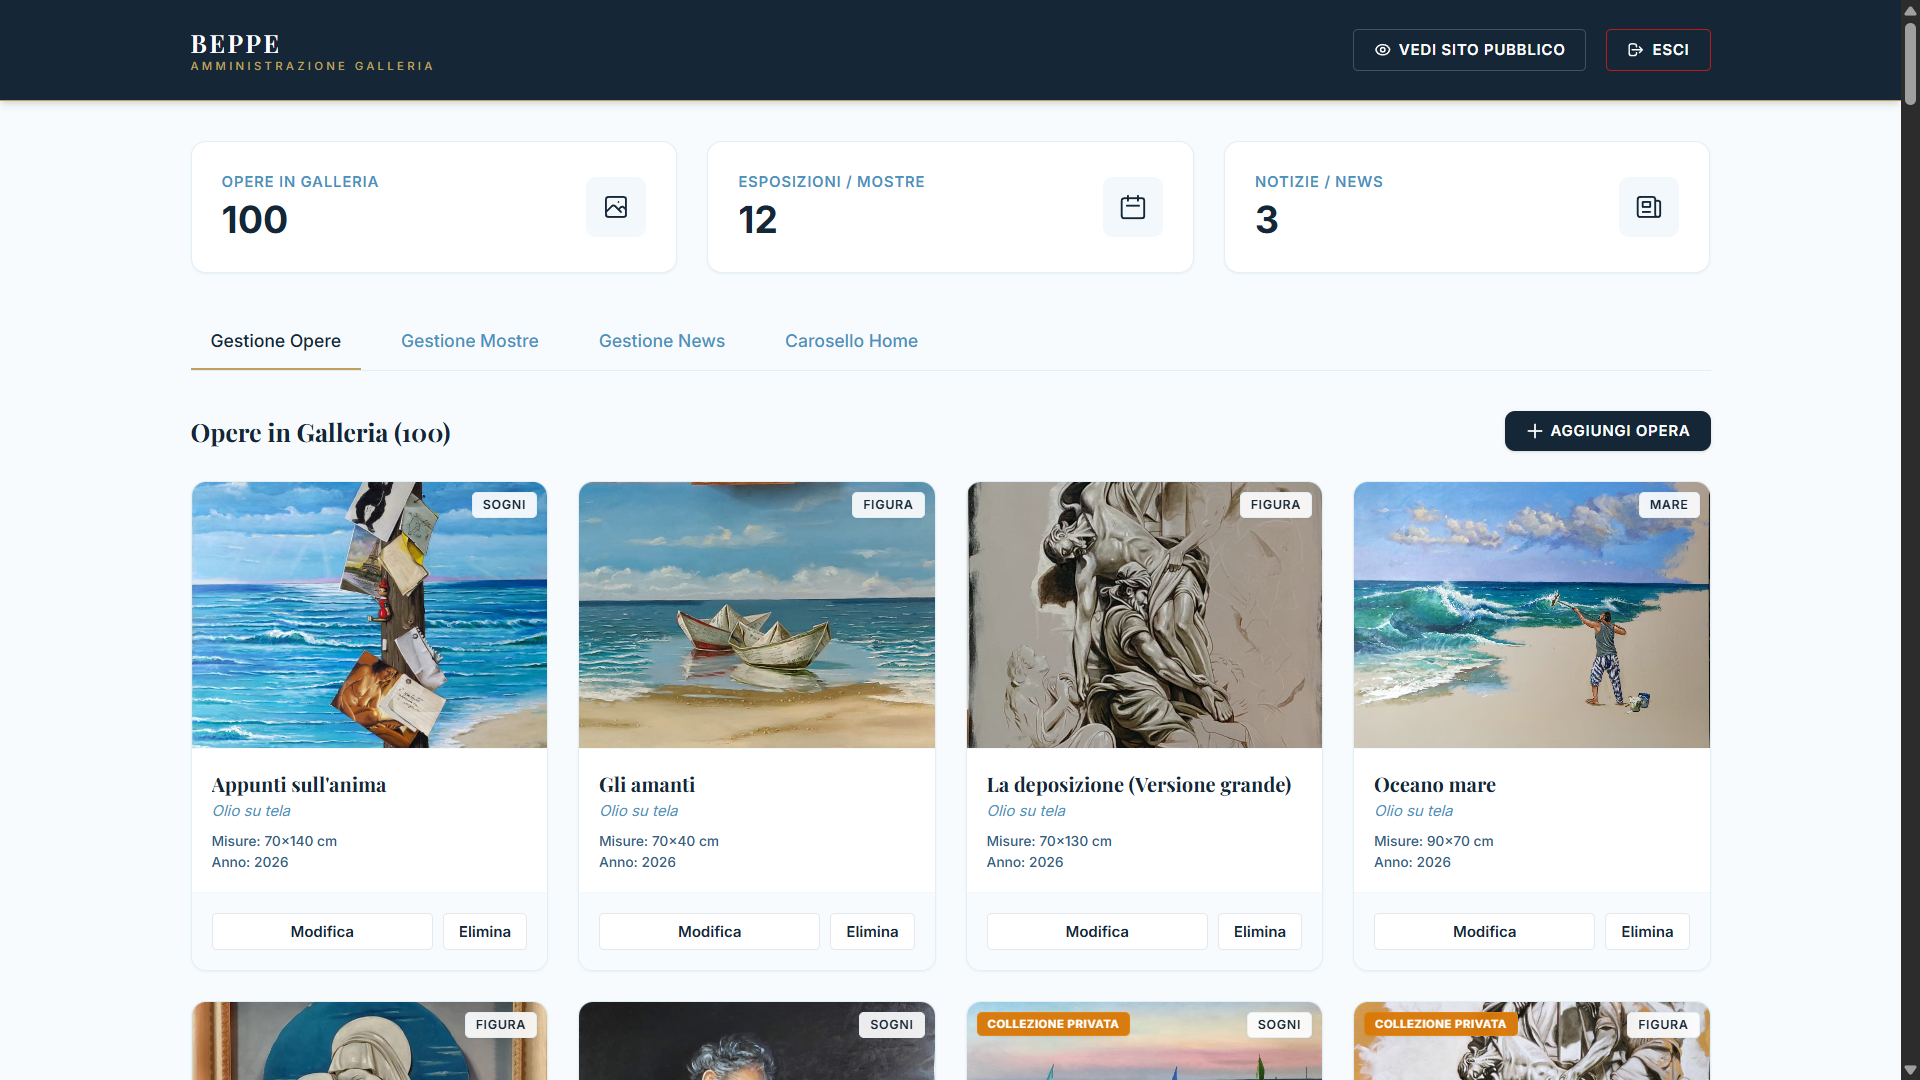The width and height of the screenshot is (1920, 1080).
Task: Click the newspaper icon in Notizie / News card
Action: click(1649, 207)
